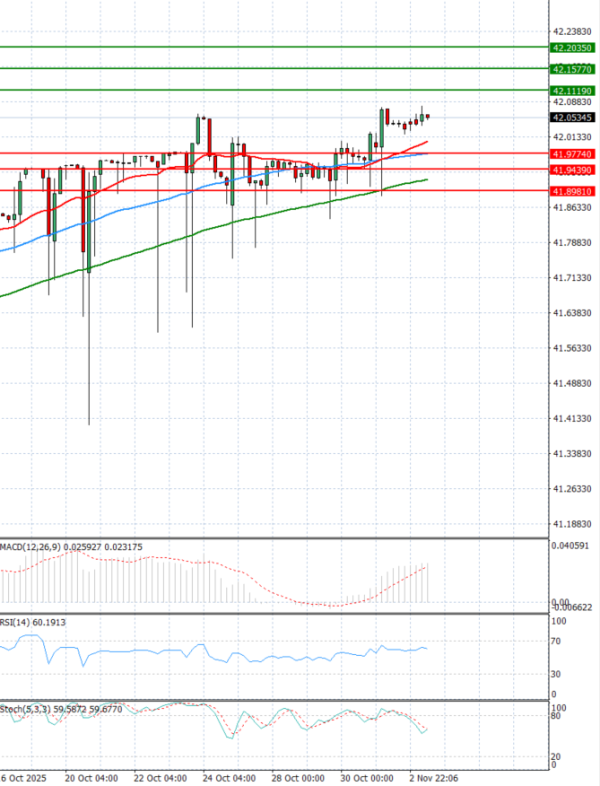The height and width of the screenshot is (786, 600).
Task: Select the 22 Oct 04:00 time axis label
Action: coord(160,777)
